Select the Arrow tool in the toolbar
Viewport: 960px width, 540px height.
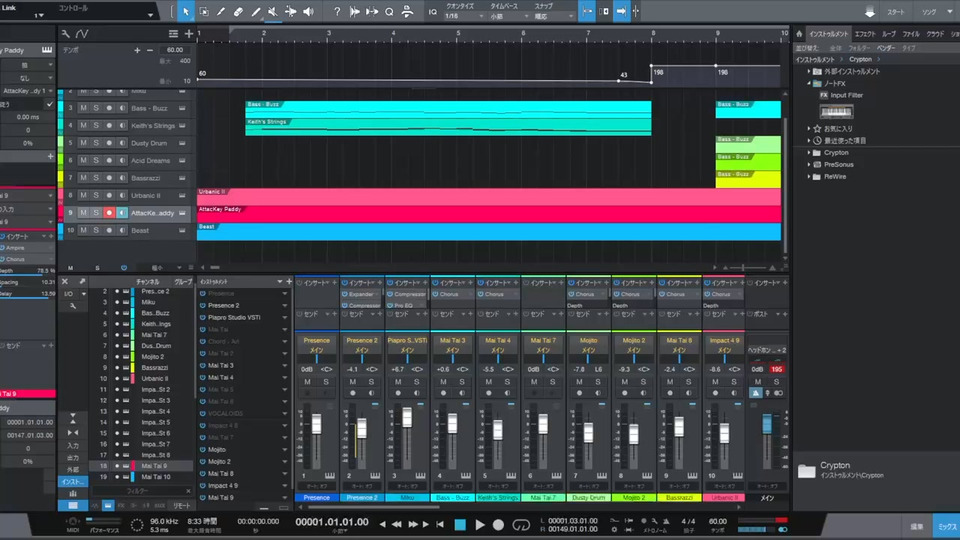coord(186,12)
